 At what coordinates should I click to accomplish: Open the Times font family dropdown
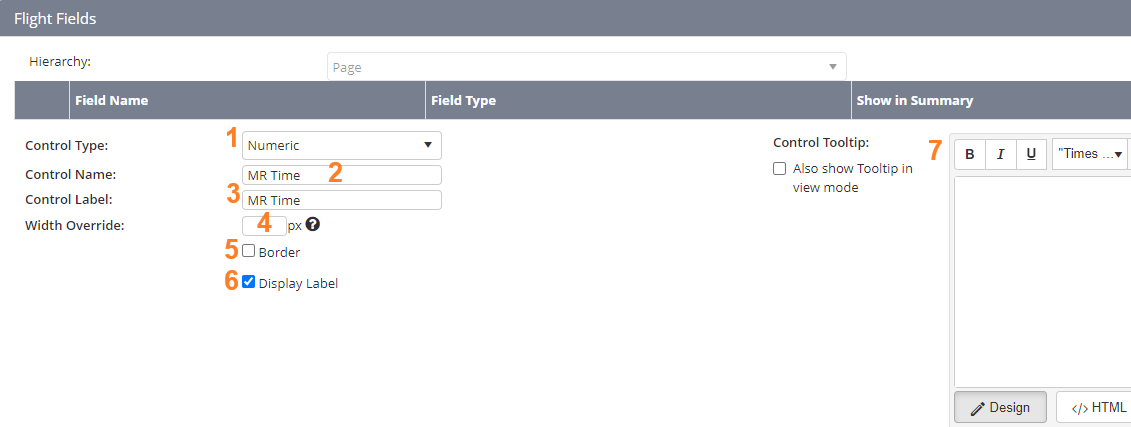(x=1089, y=155)
